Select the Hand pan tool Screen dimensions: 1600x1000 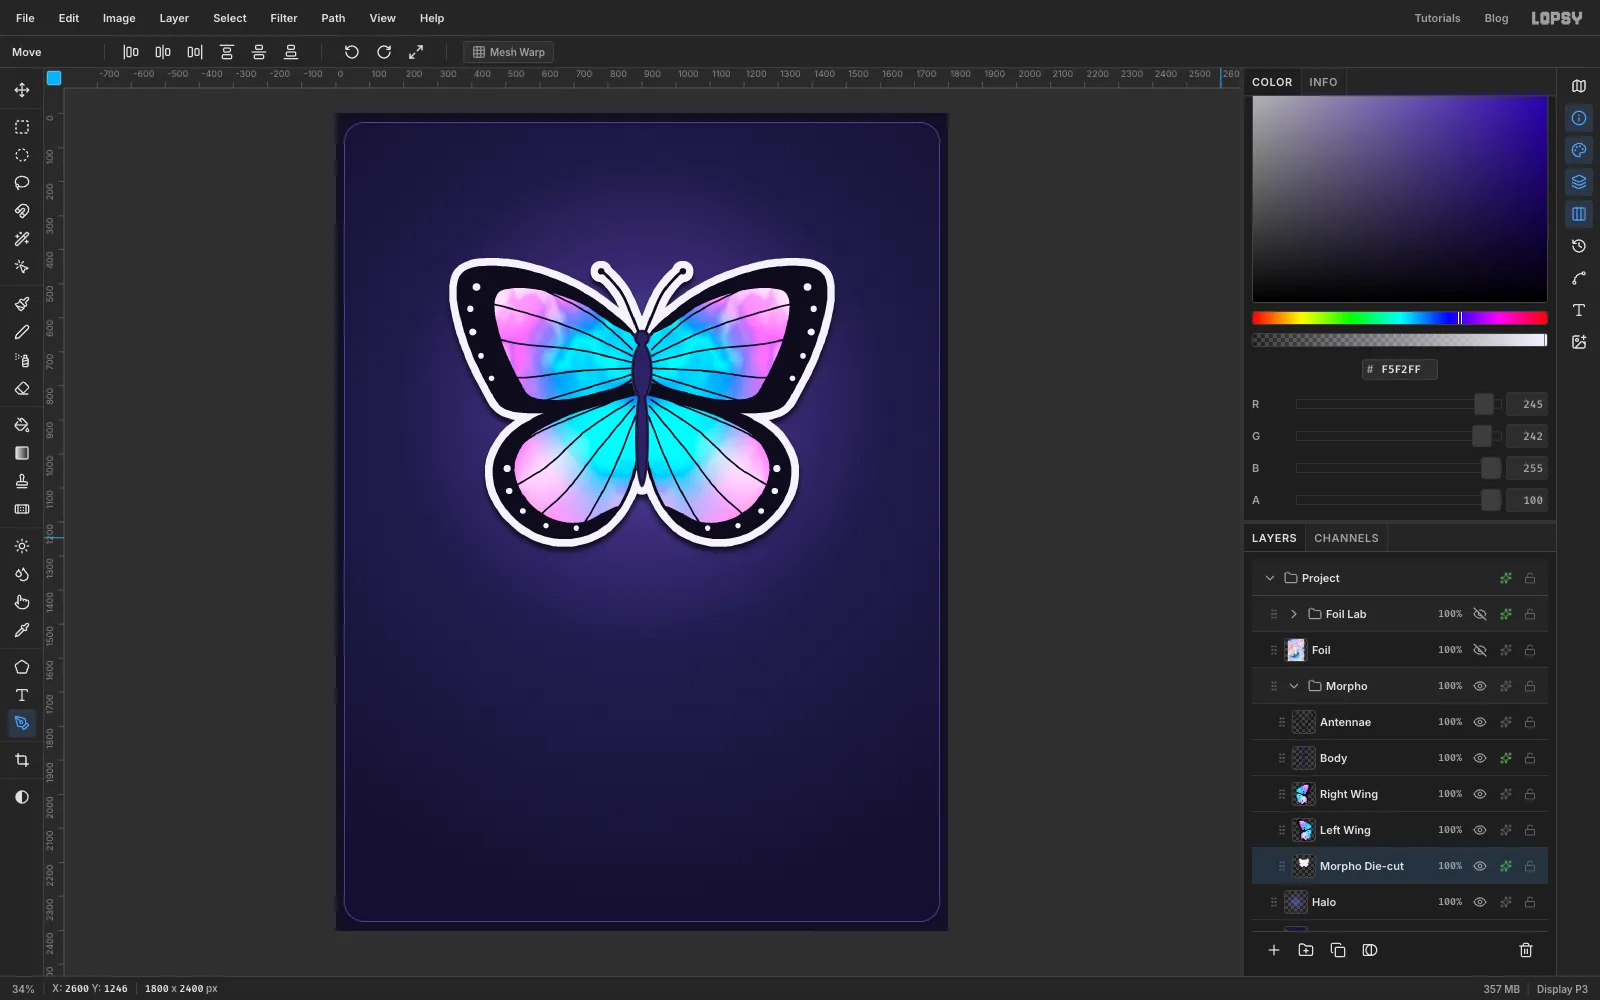(x=22, y=602)
